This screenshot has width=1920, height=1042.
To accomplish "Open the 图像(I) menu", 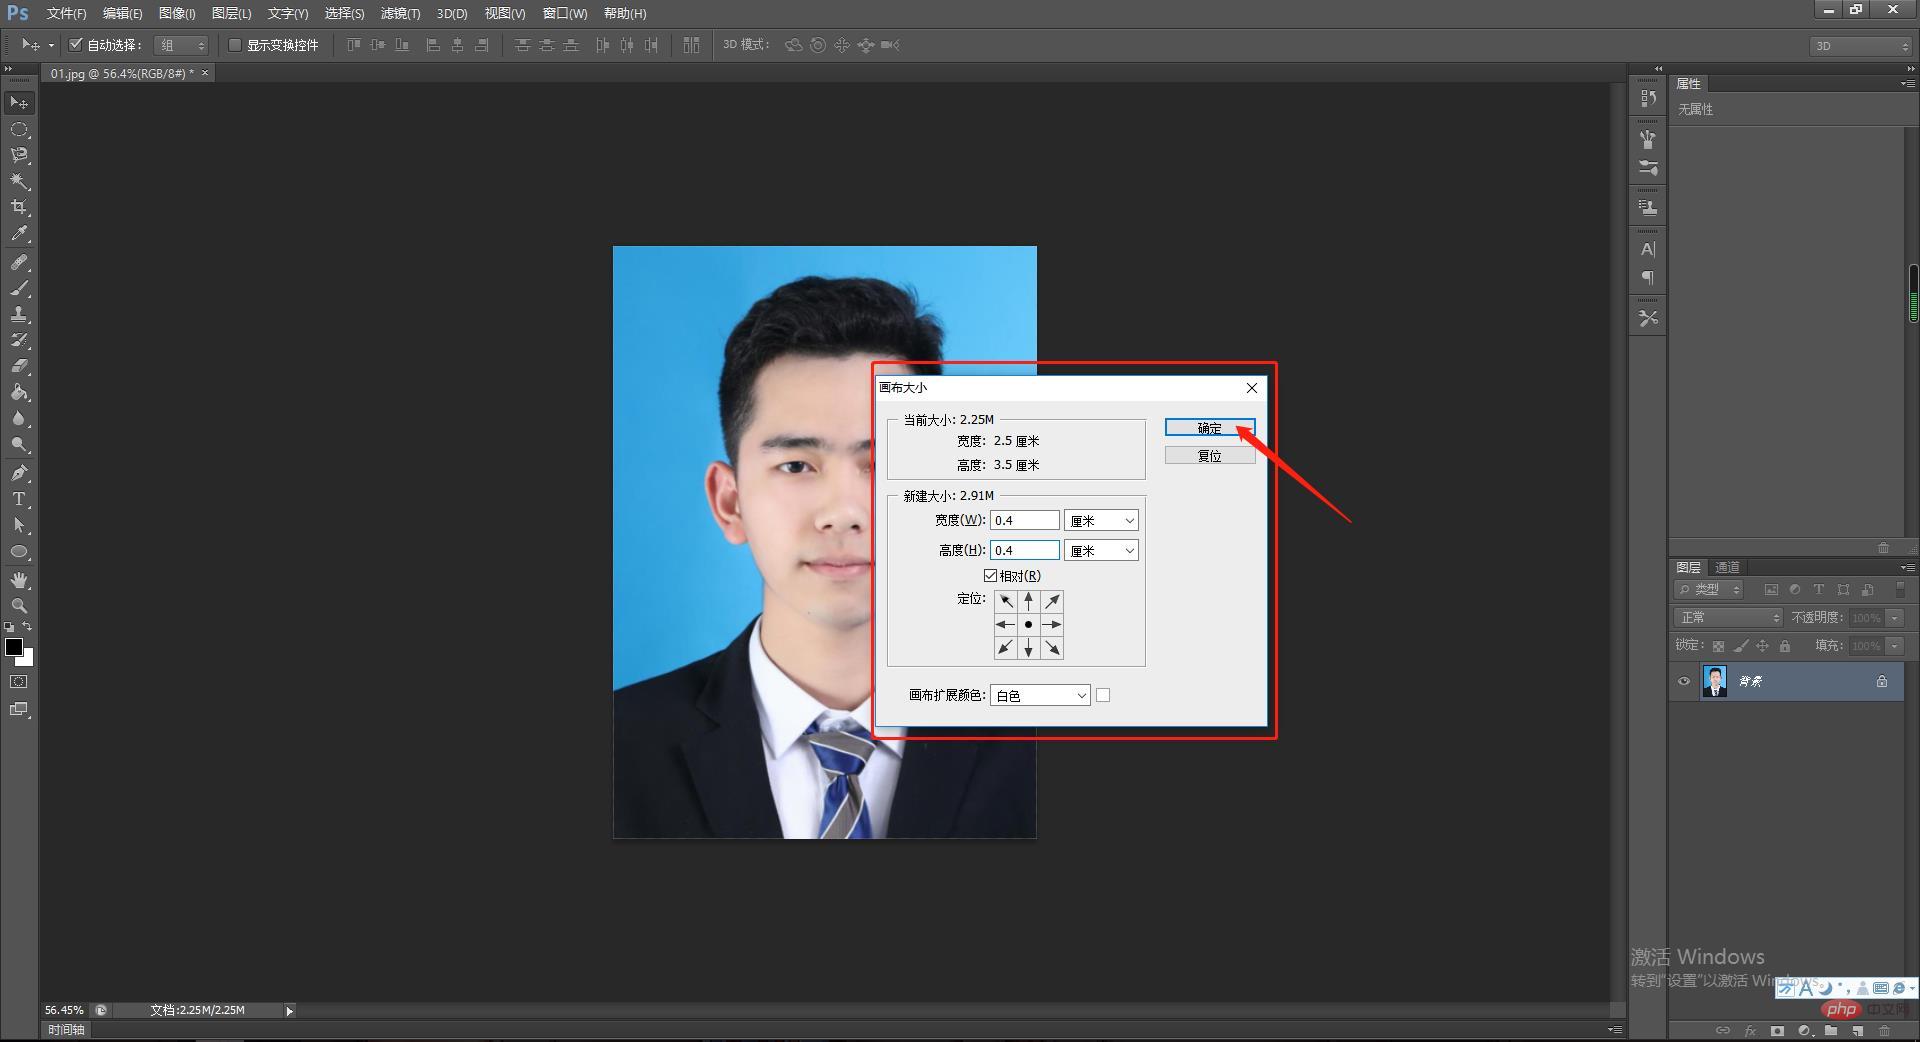I will (177, 13).
